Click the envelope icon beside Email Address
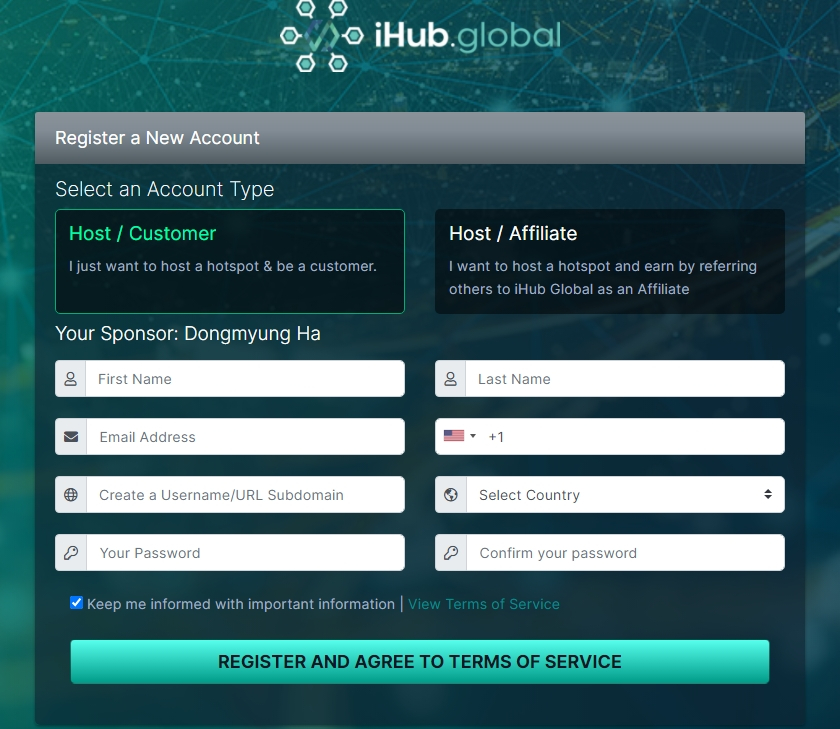This screenshot has height=729, width=840. pyautogui.click(x=71, y=437)
